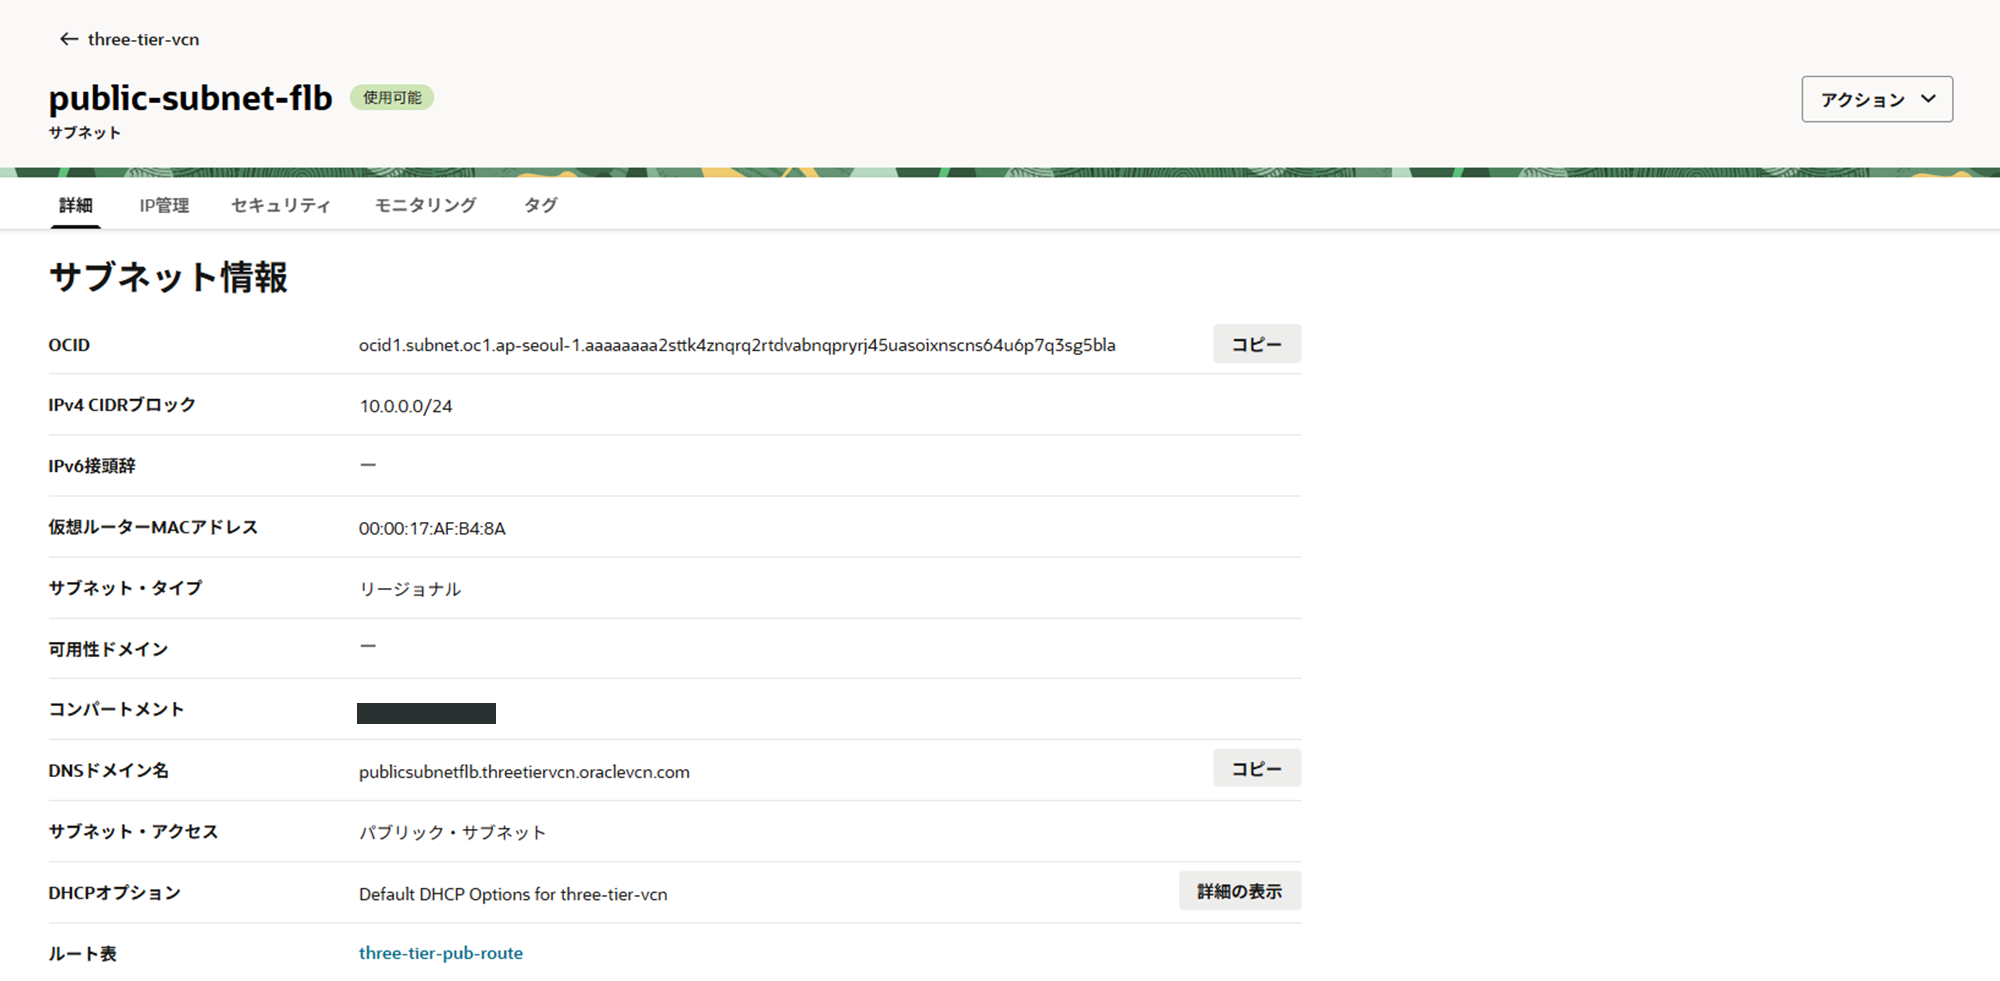
Task: Click the サブネット・タイプ label
Action: pyautogui.click(x=125, y=588)
